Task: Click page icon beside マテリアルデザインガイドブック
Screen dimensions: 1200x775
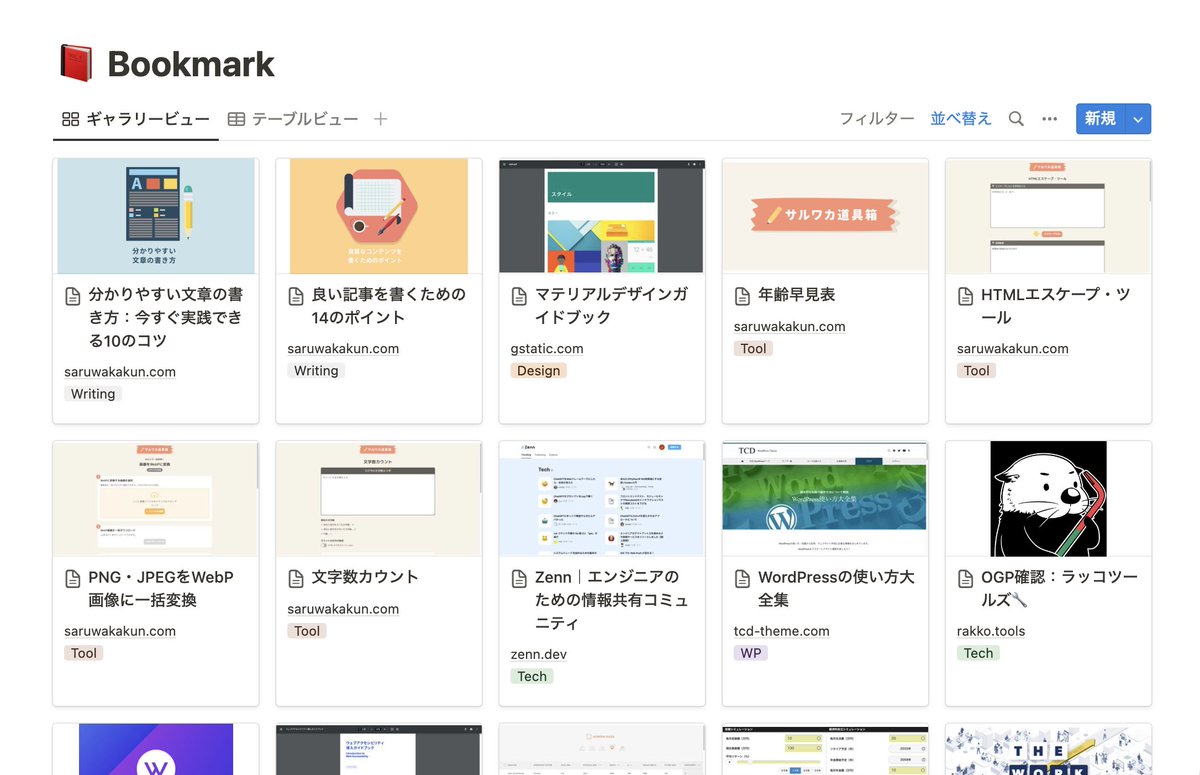Action: (519, 296)
